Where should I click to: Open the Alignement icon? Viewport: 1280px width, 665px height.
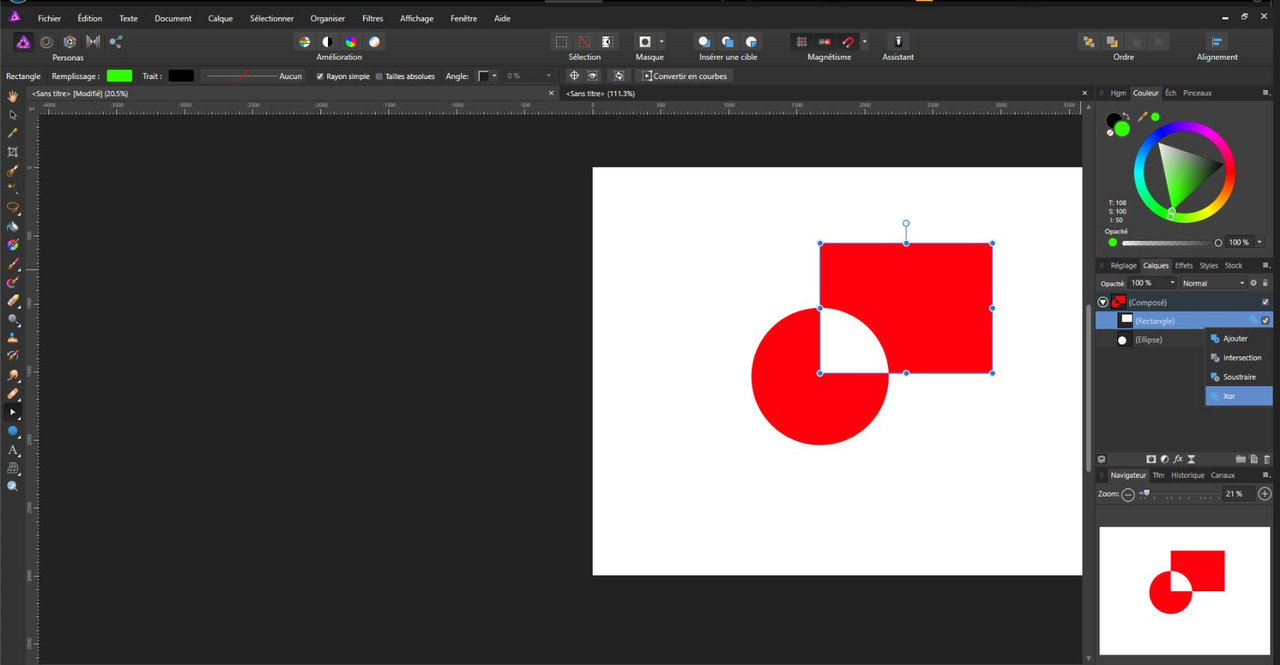[x=1217, y=42]
